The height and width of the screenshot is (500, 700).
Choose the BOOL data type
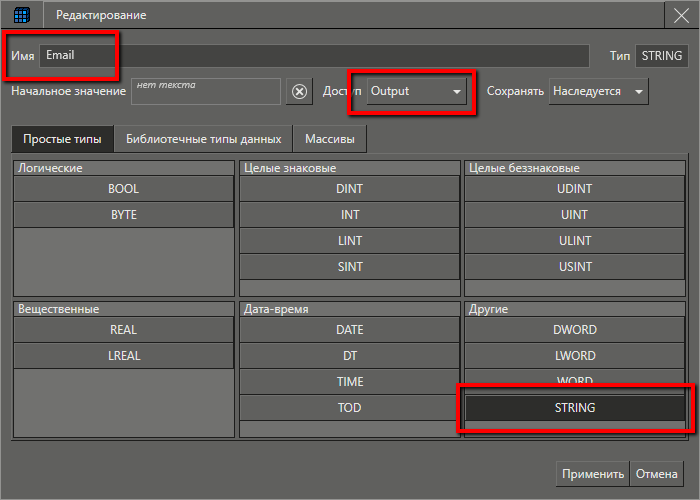[123, 188]
